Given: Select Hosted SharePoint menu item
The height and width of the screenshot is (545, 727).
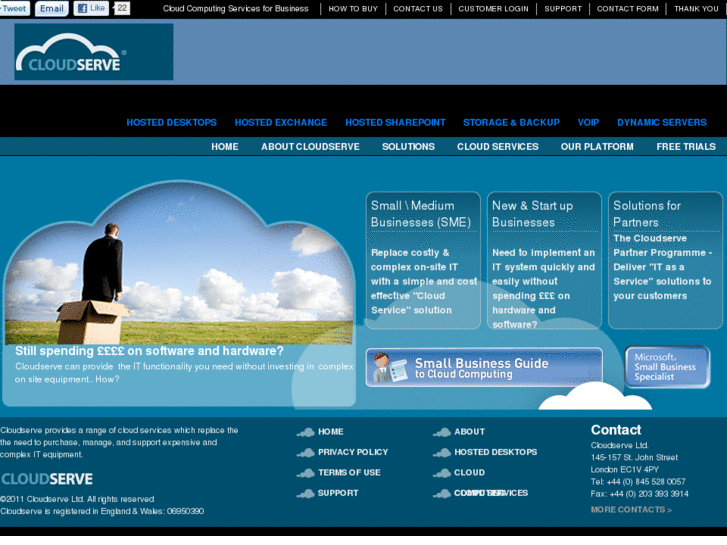Looking at the screenshot, I should click(x=395, y=122).
